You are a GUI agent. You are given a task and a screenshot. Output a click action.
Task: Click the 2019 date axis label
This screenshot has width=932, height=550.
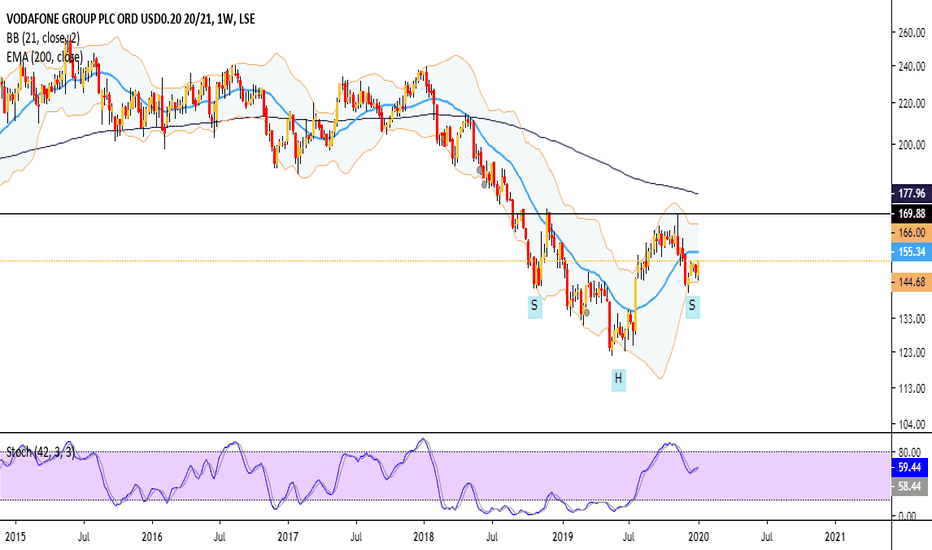562,537
